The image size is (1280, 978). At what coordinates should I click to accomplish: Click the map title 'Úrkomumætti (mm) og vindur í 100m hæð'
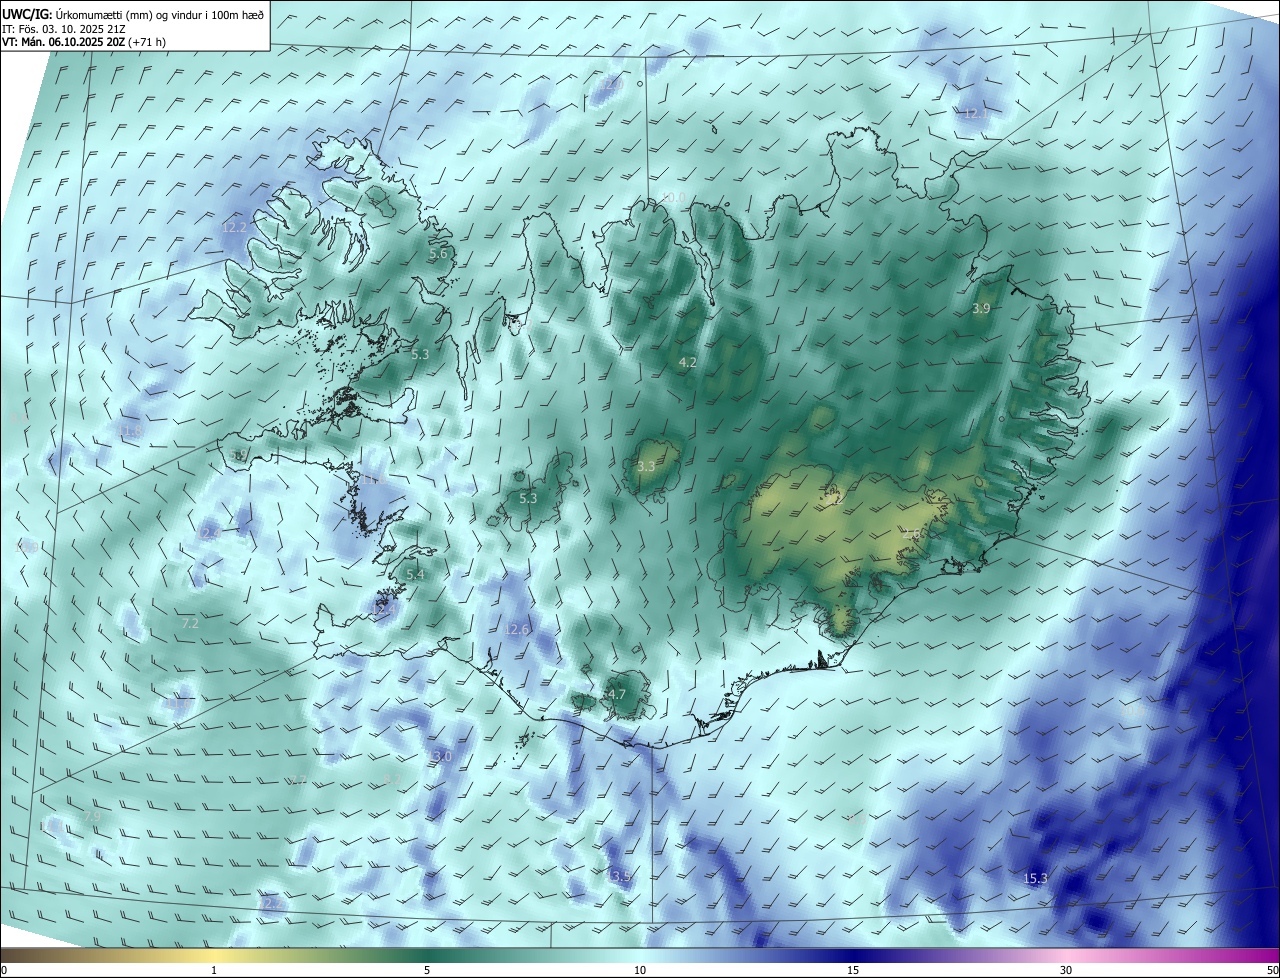[160, 14]
